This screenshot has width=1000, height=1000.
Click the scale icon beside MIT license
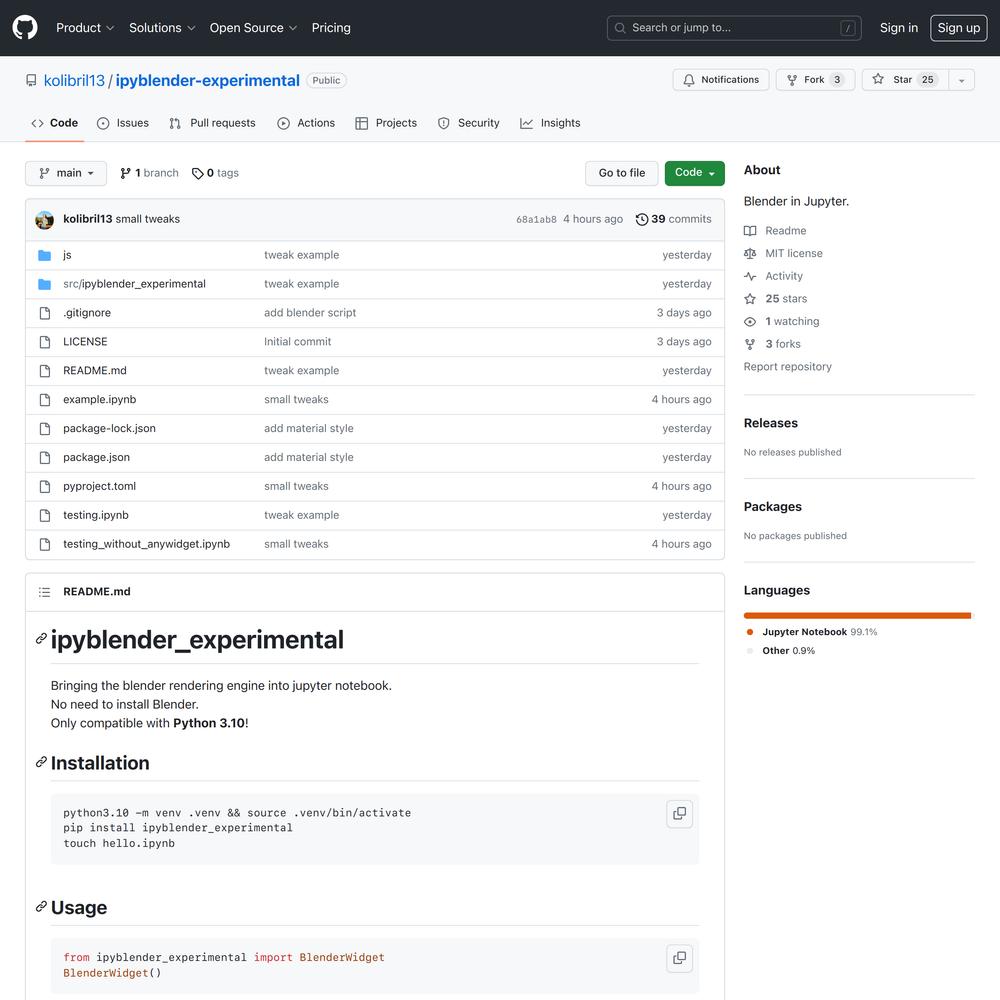(x=750, y=254)
